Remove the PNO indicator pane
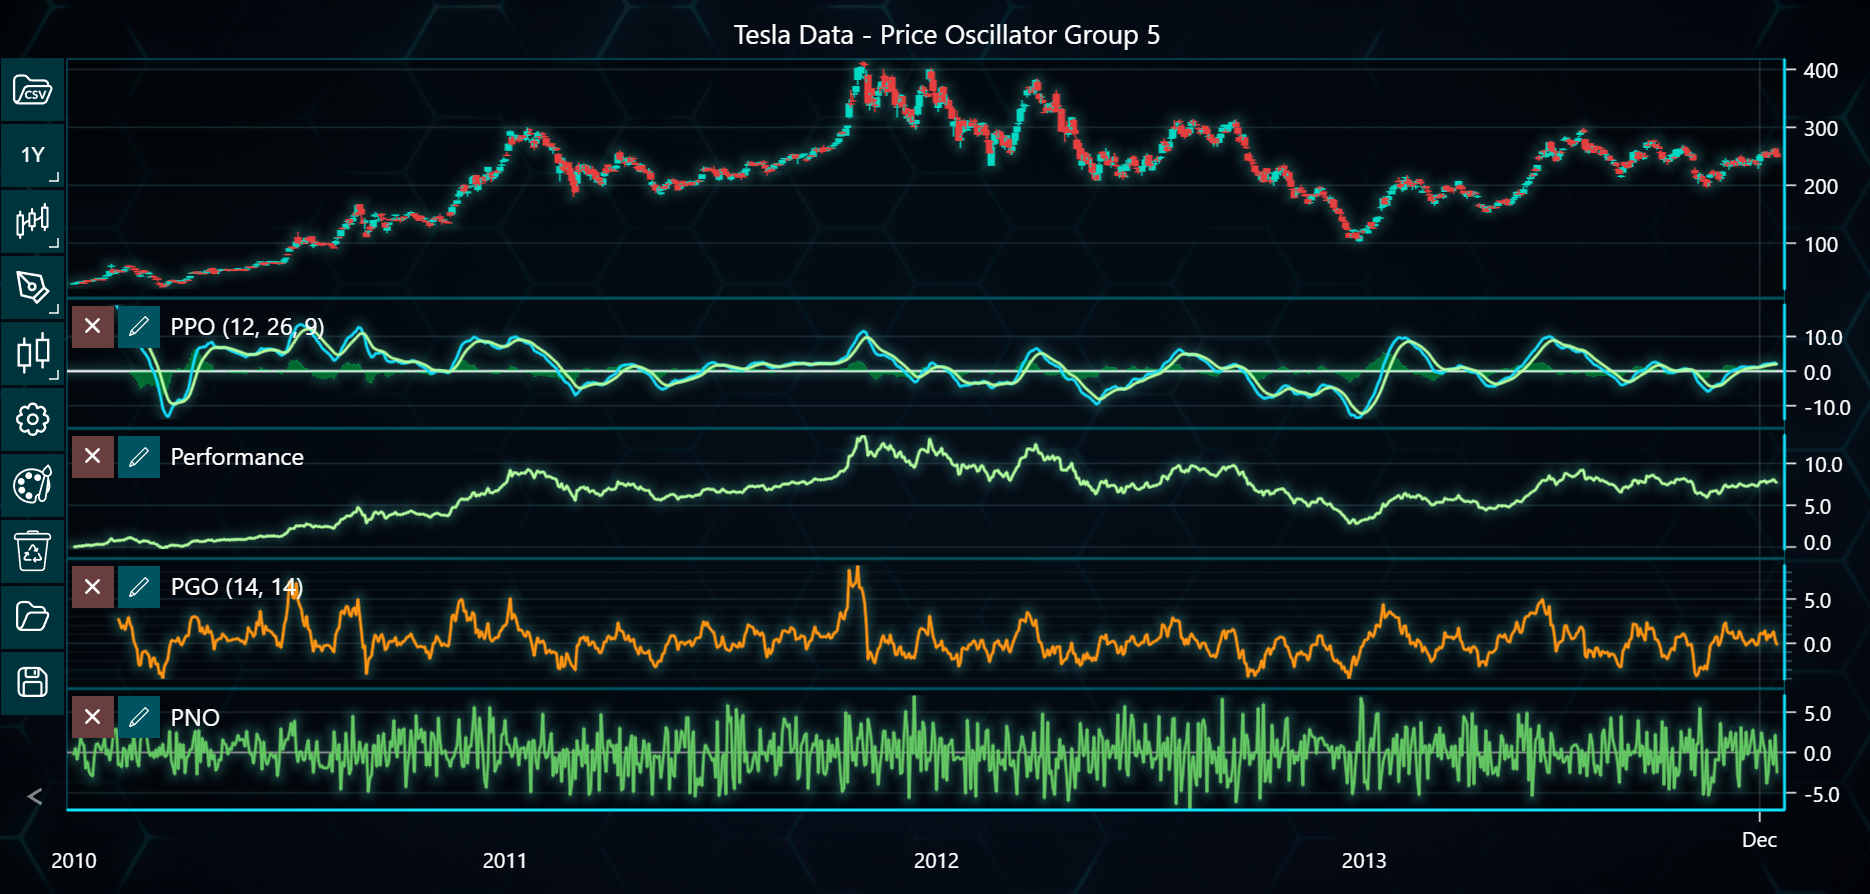This screenshot has width=1870, height=894. point(93,717)
